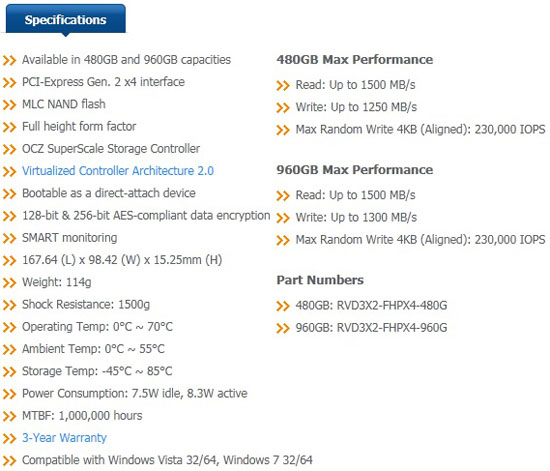Click arrow bullet beside Write: Up to 1300 MB/s
This screenshot has height=471, width=550.
[x=283, y=218]
